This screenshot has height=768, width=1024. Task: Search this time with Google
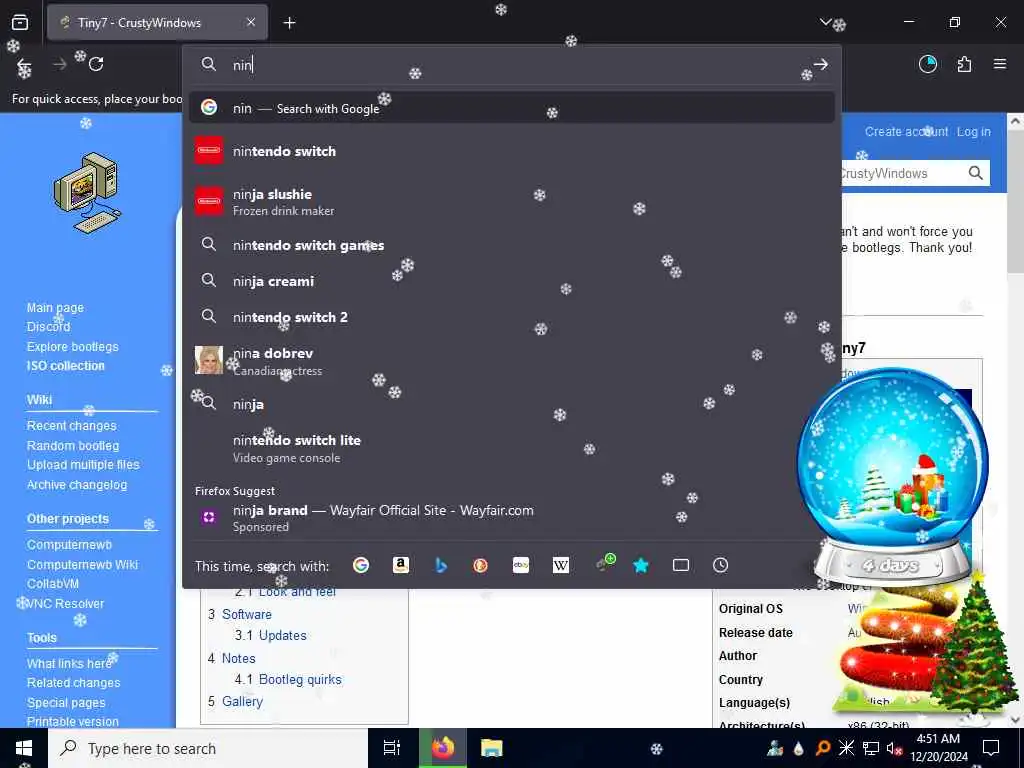(360, 565)
